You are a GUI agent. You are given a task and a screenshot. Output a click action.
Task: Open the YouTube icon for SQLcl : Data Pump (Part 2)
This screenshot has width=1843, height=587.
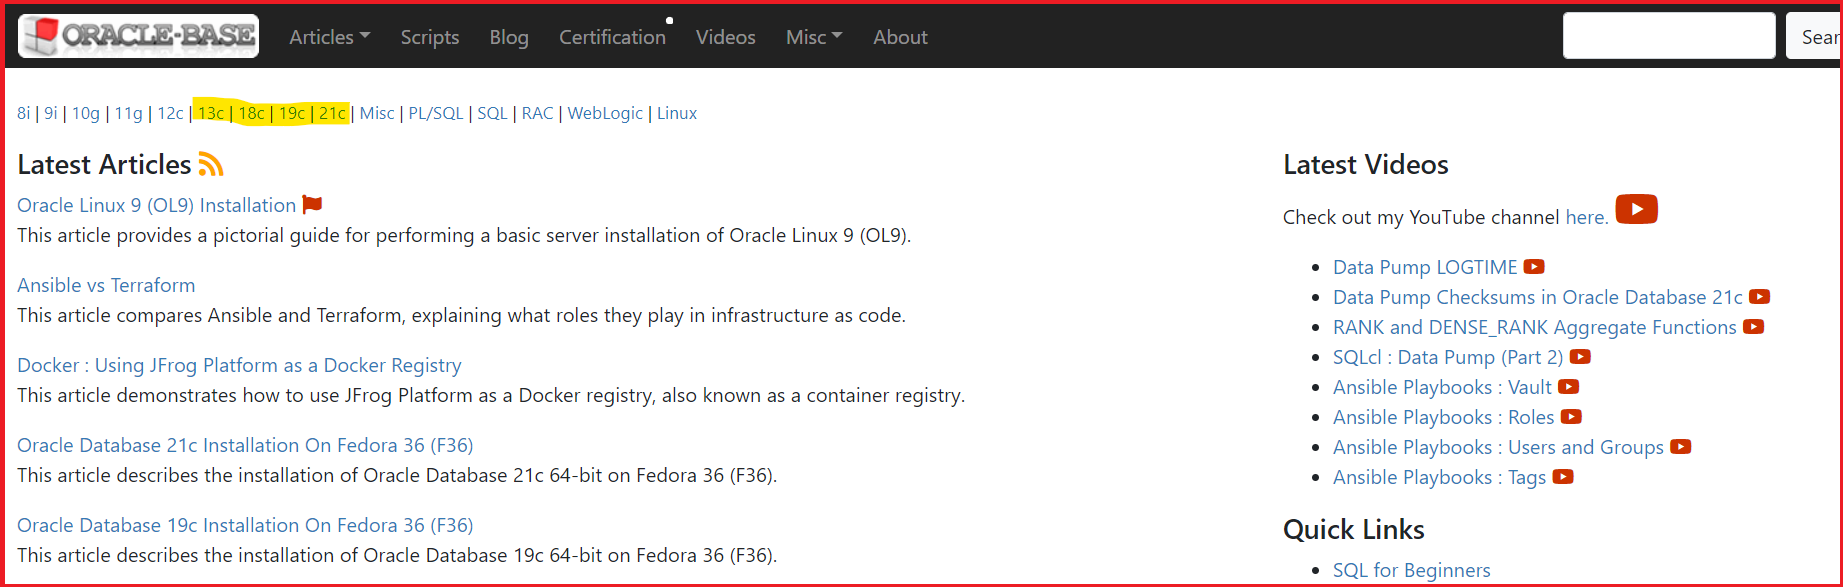click(x=1580, y=356)
